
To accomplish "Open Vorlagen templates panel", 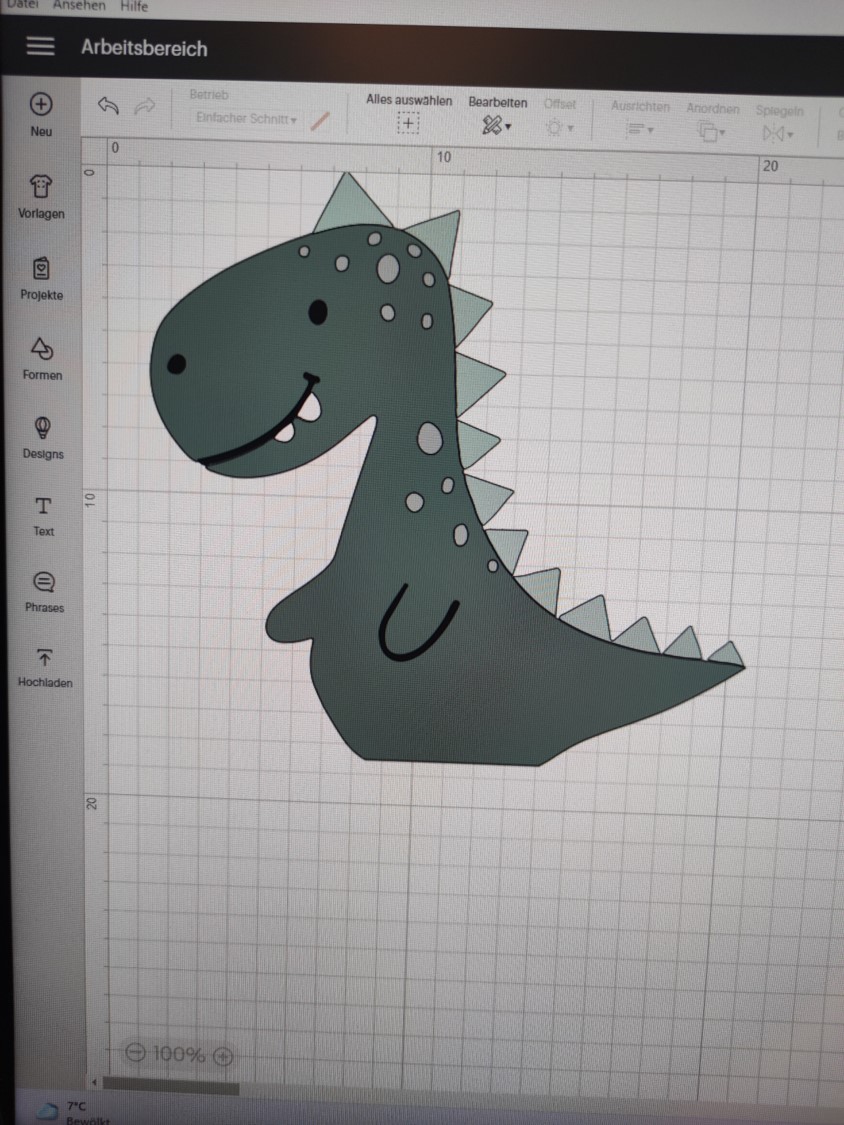I will tap(41, 187).
